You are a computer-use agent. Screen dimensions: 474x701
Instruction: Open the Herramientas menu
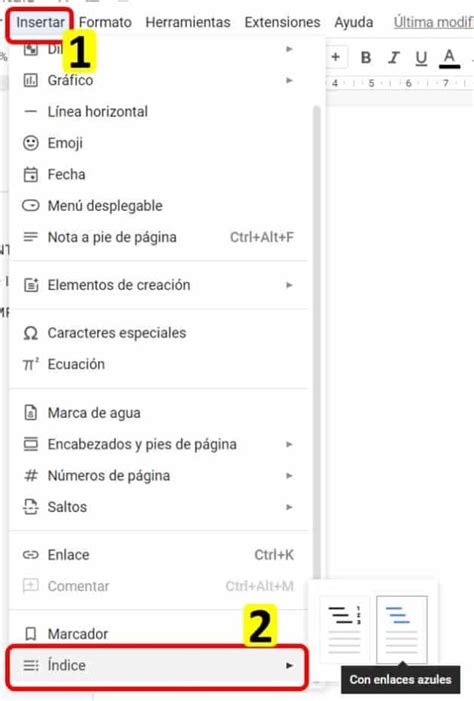(188, 22)
